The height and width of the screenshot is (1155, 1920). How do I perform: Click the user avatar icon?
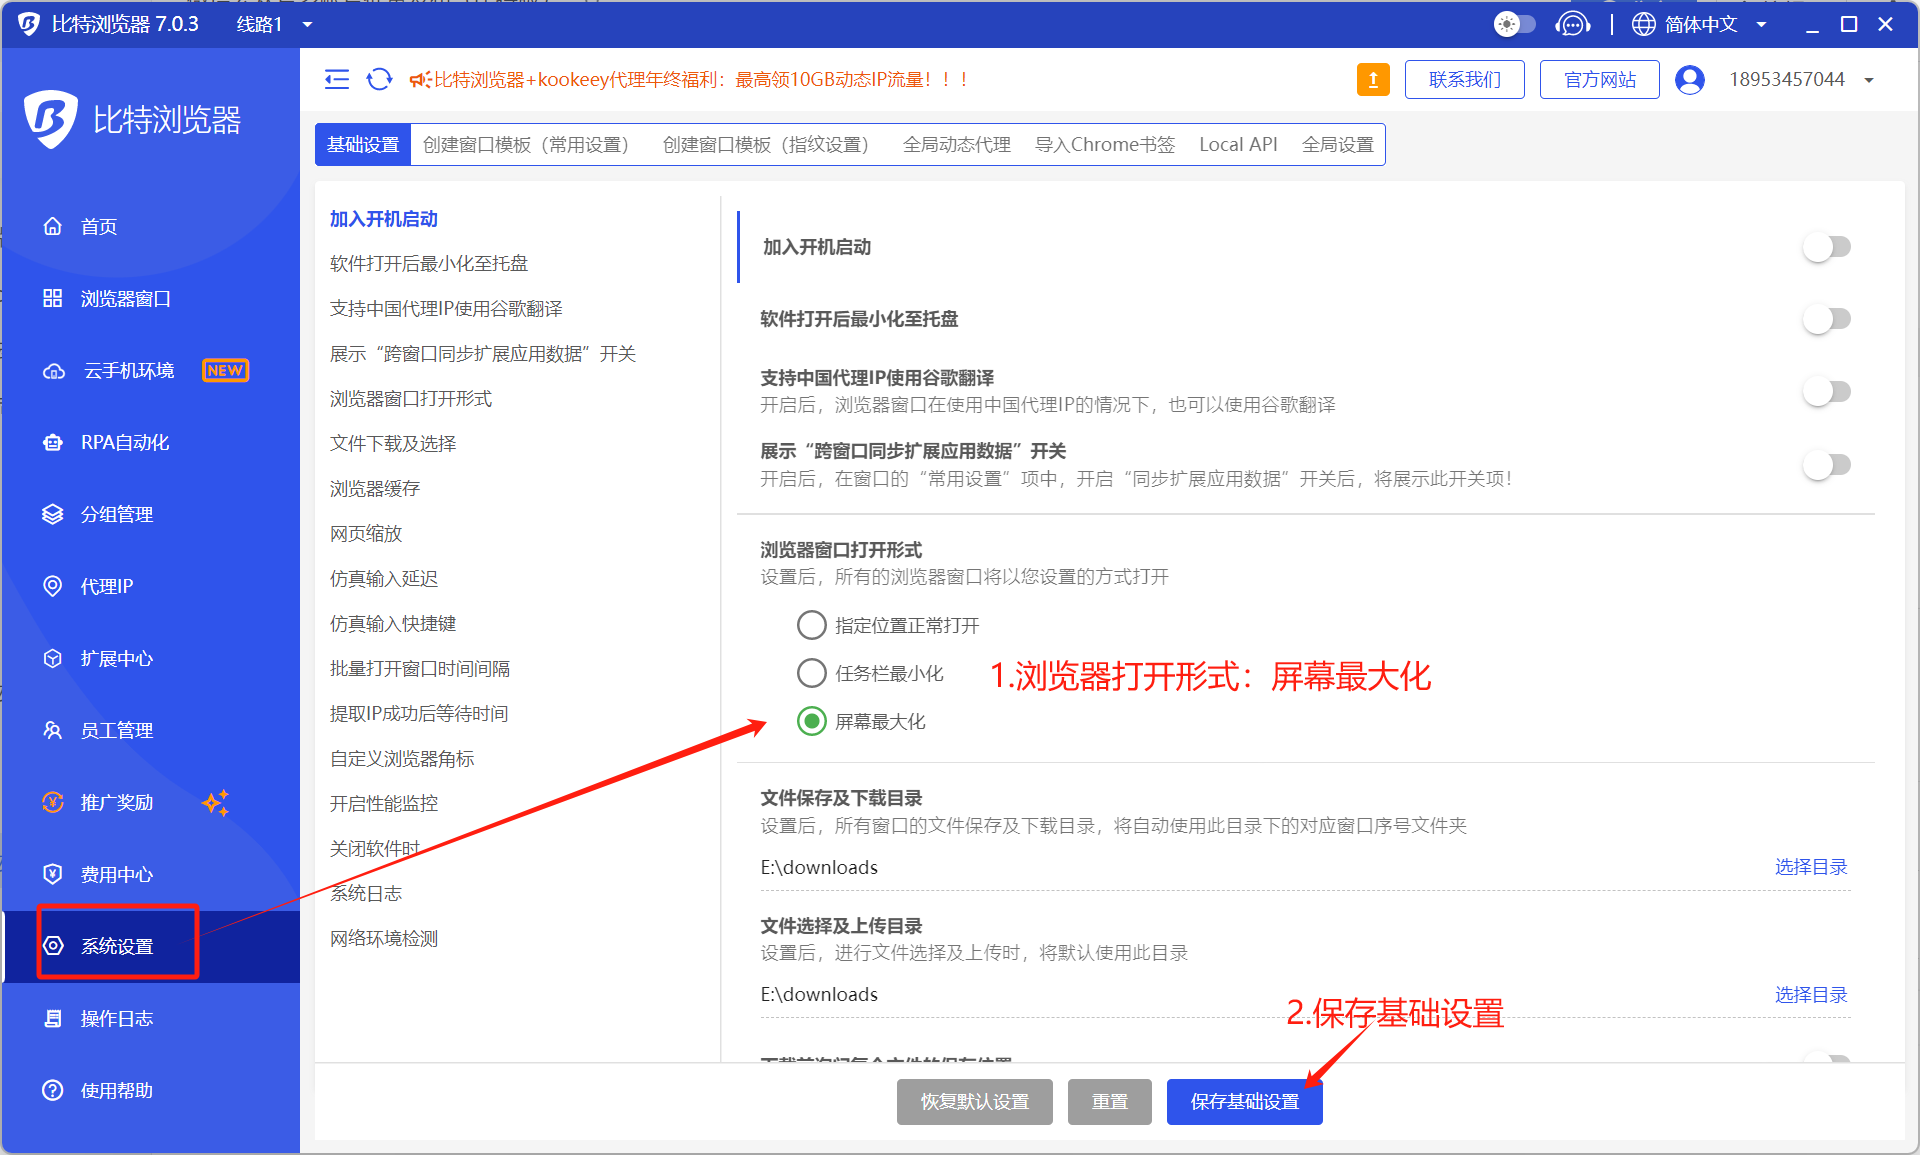point(1689,80)
